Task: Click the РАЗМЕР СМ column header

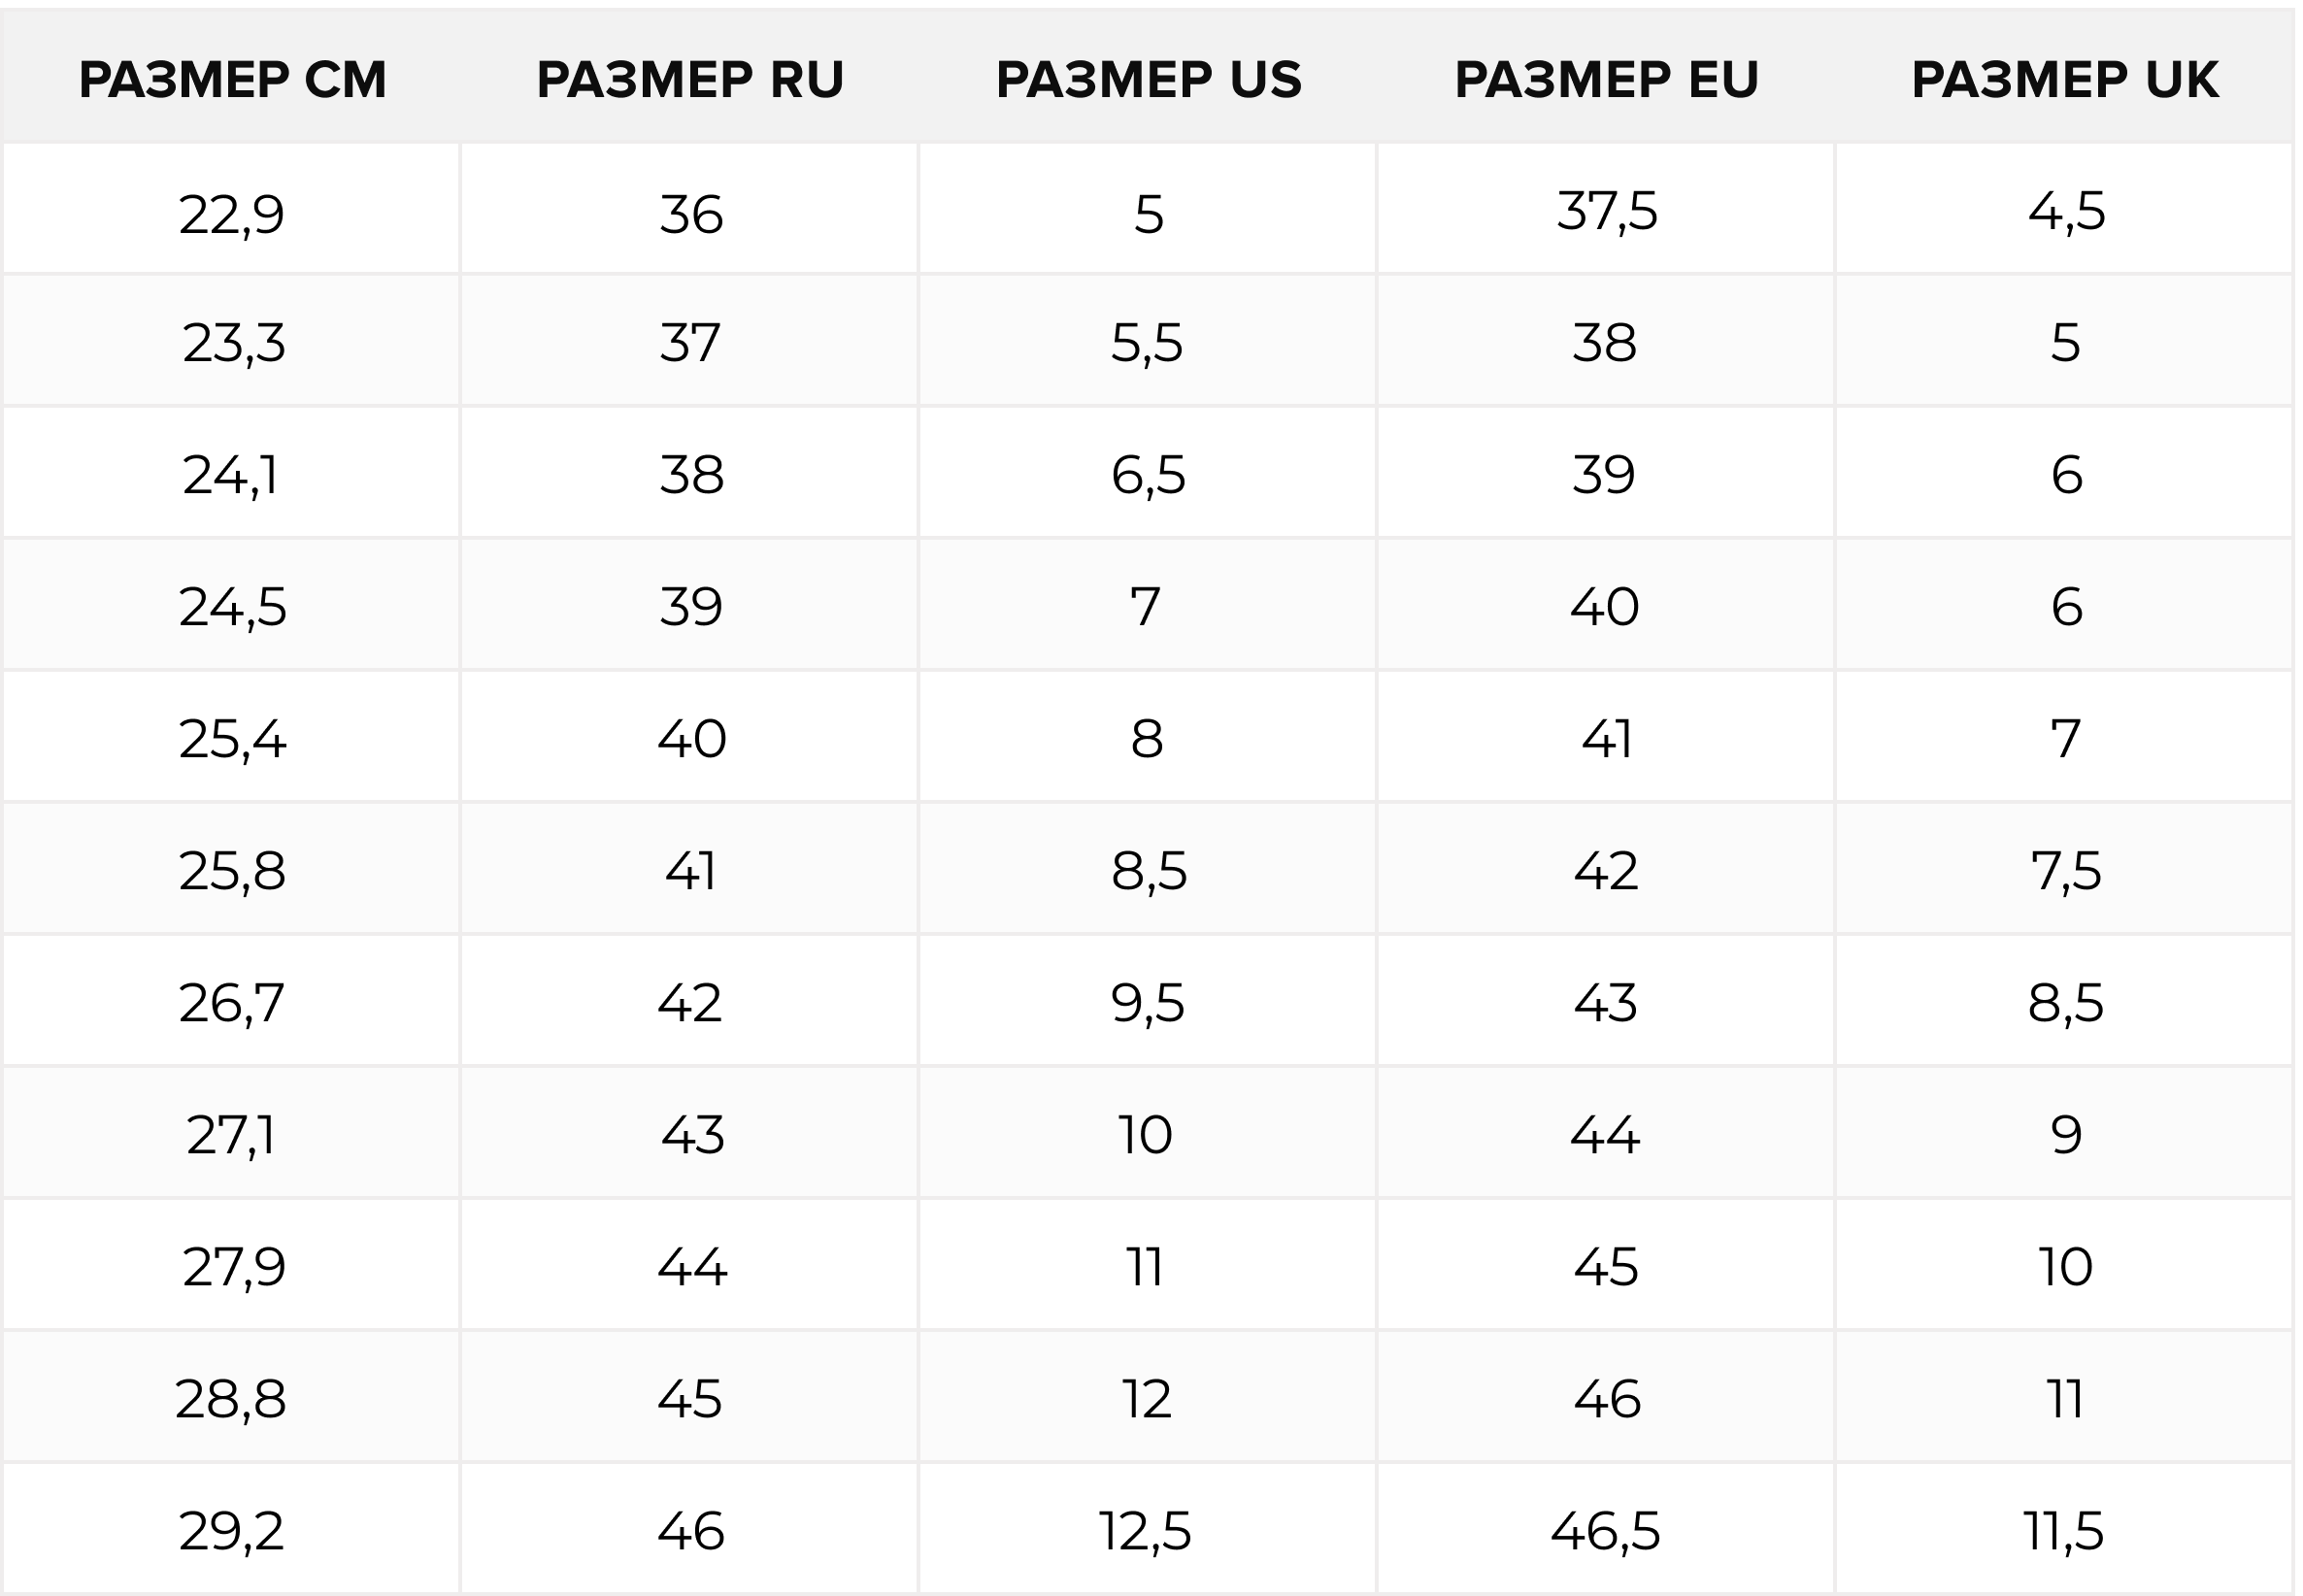Action: (232, 79)
